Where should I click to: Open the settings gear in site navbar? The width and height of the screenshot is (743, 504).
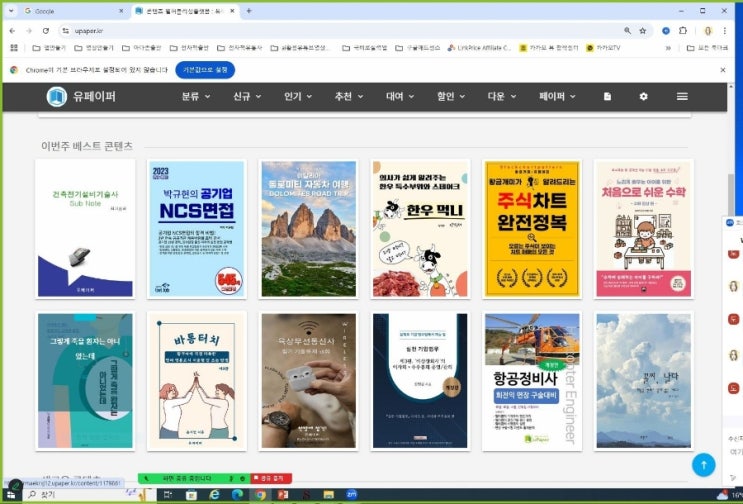[643, 97]
